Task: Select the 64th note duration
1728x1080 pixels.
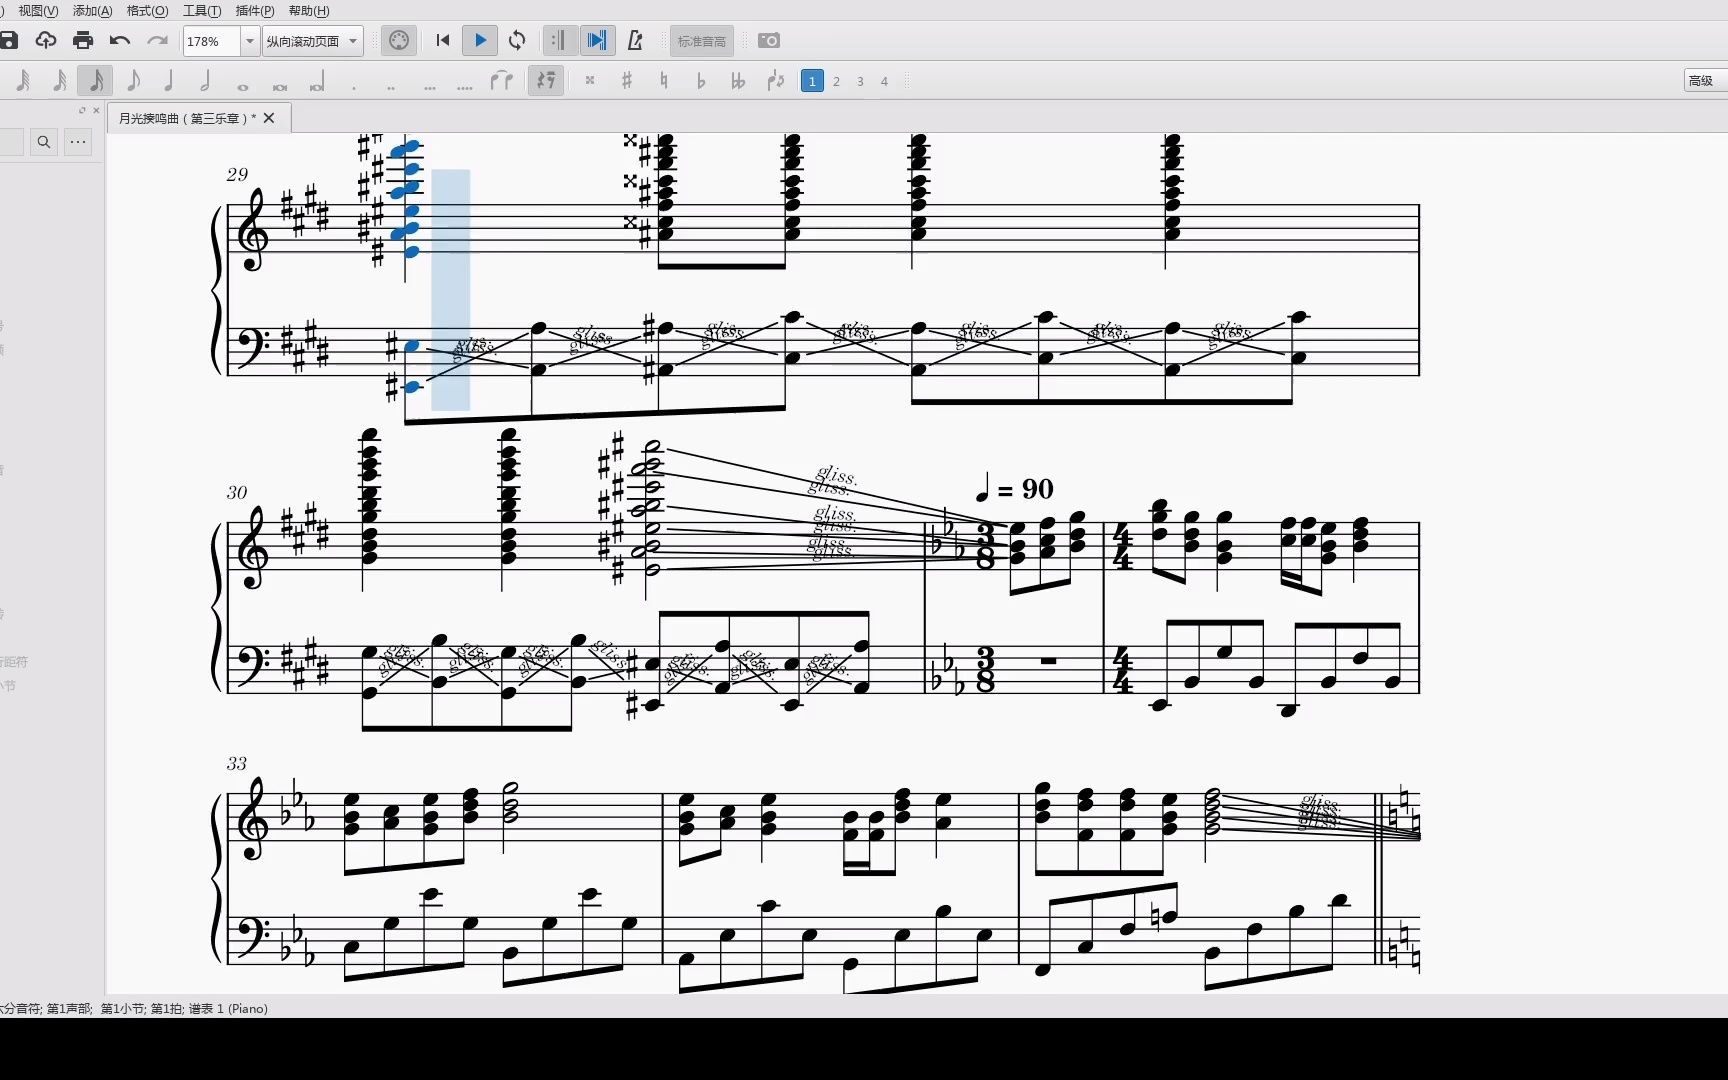Action: tap(23, 81)
